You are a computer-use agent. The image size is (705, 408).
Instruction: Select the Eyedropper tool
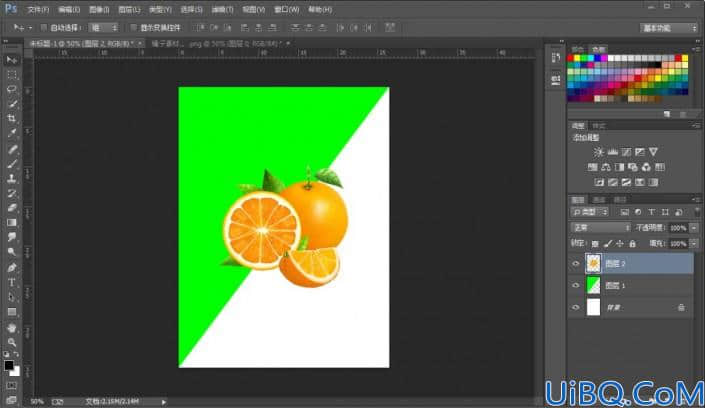(x=12, y=133)
